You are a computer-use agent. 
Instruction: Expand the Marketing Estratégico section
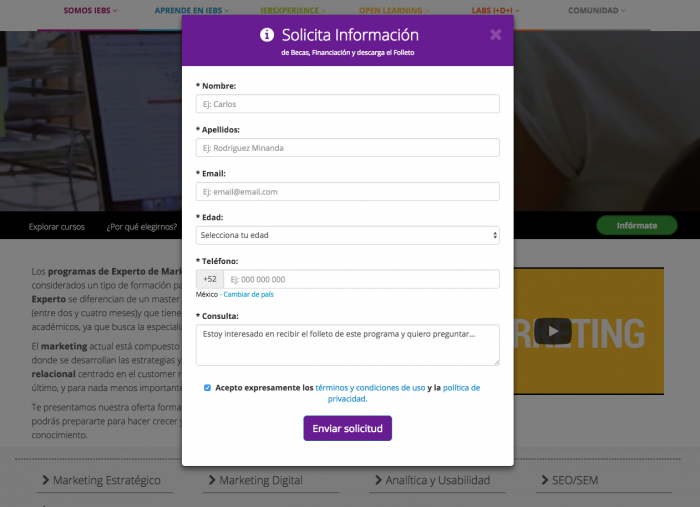point(101,480)
